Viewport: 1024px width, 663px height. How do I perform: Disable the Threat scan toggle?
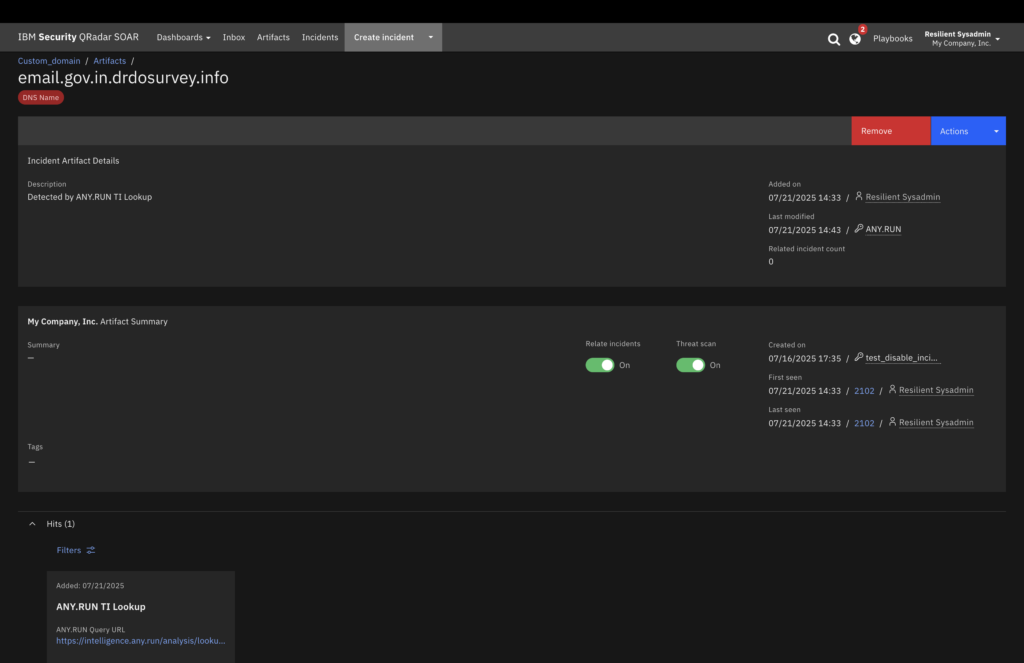tap(690, 365)
